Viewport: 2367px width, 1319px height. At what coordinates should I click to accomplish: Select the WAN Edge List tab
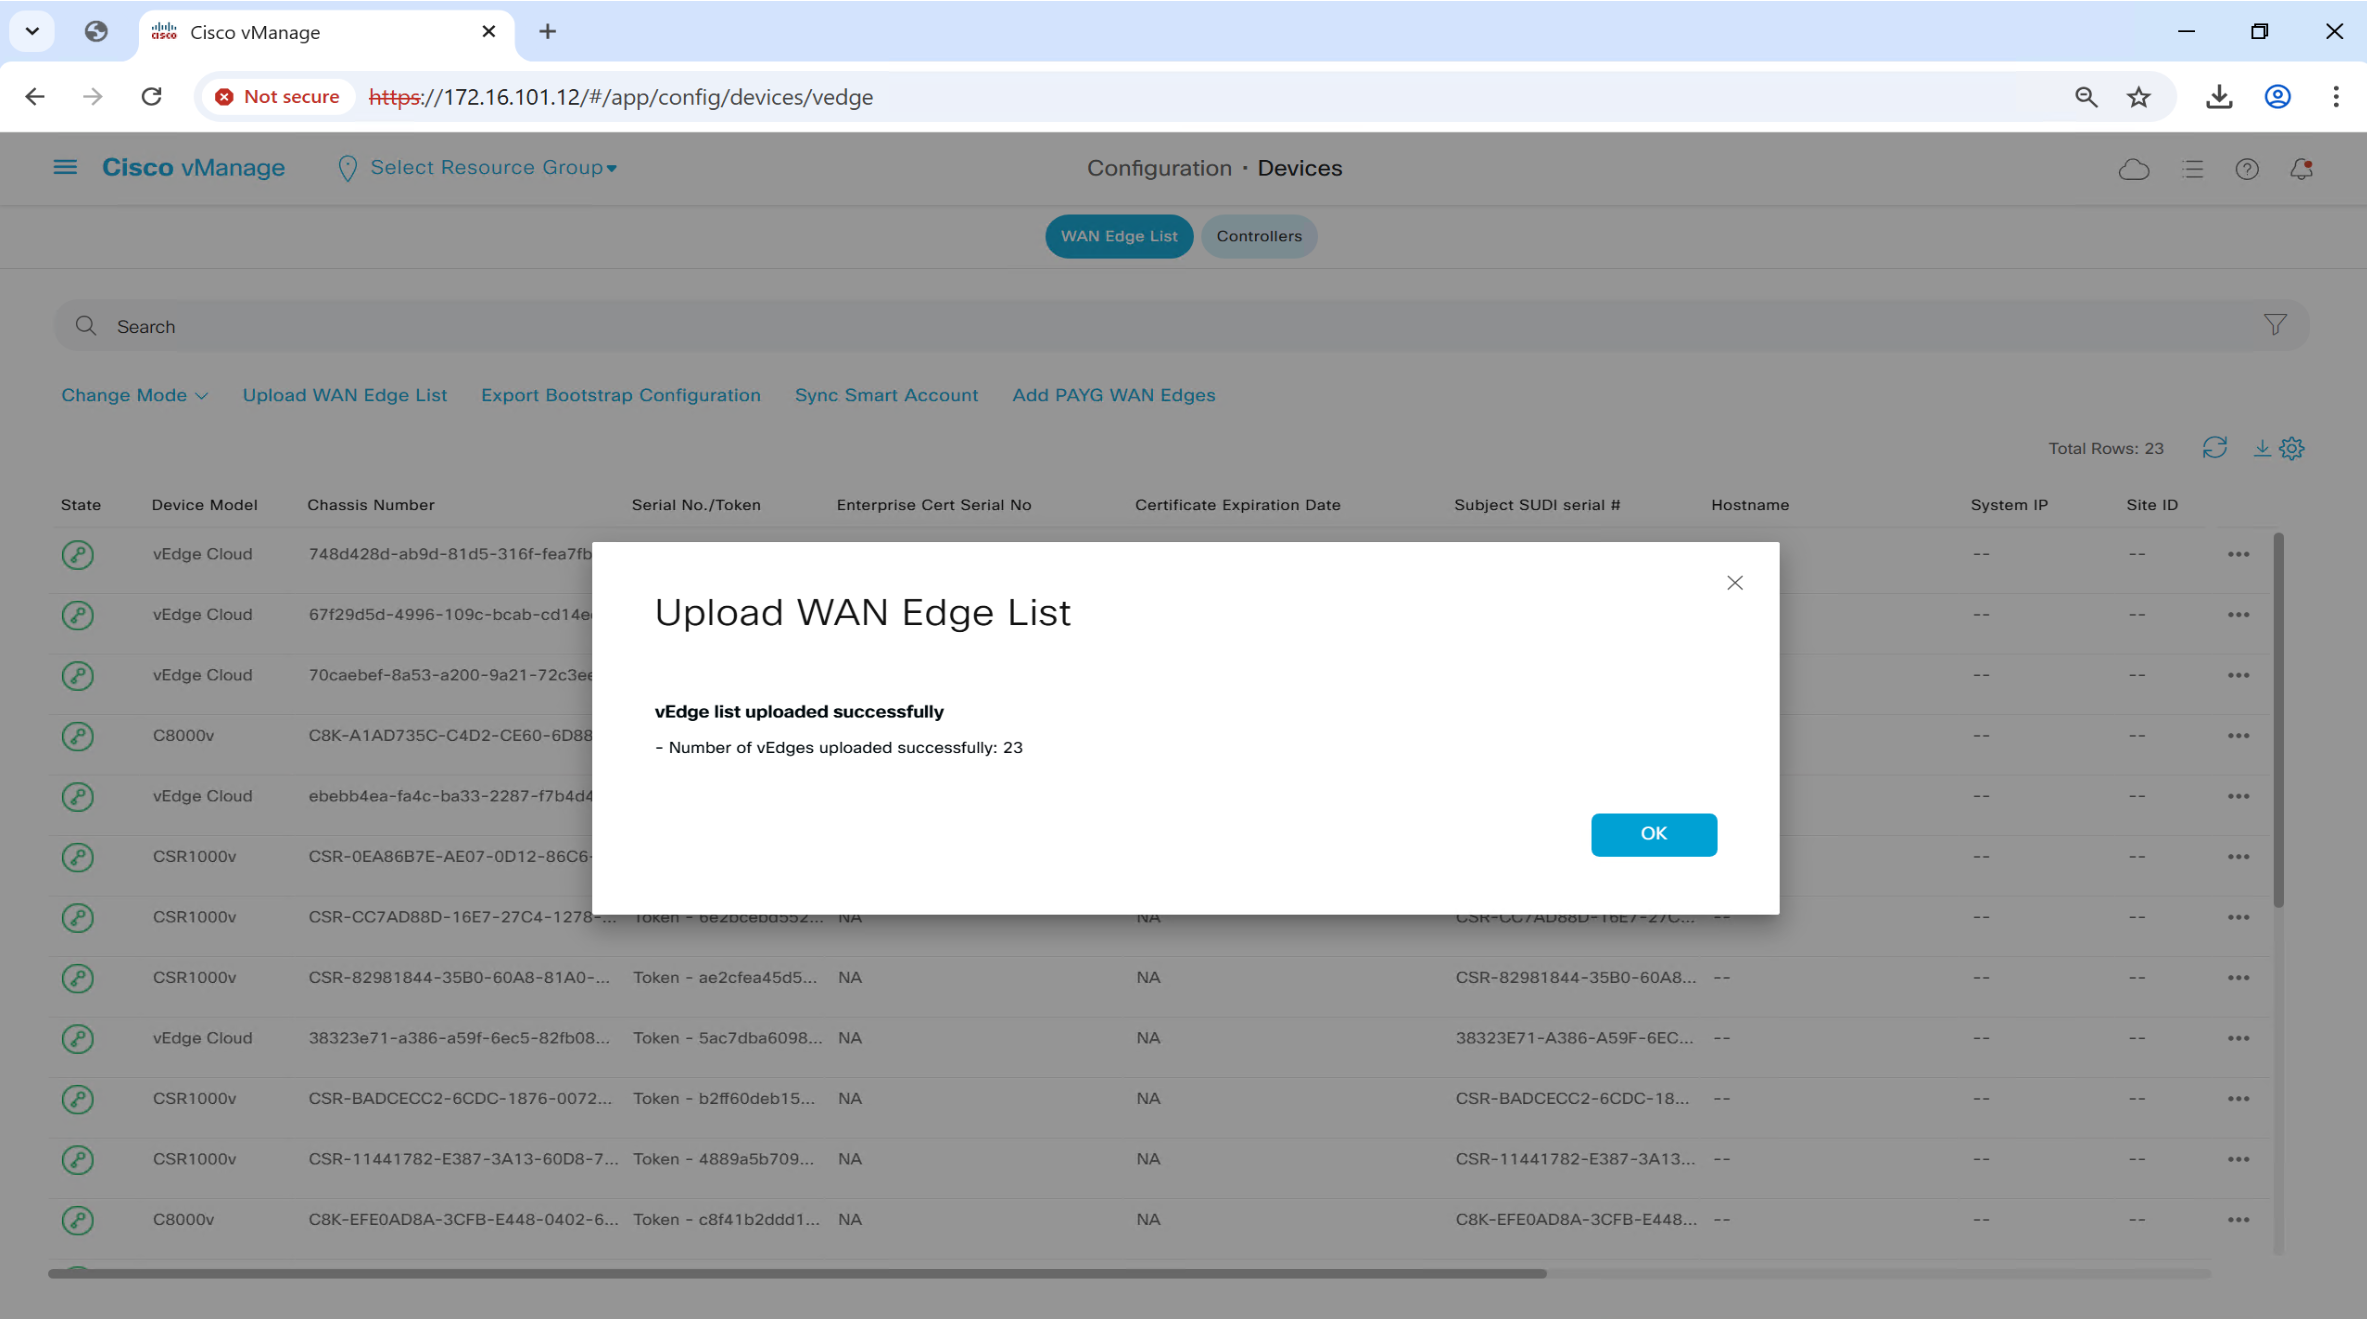[x=1118, y=236]
